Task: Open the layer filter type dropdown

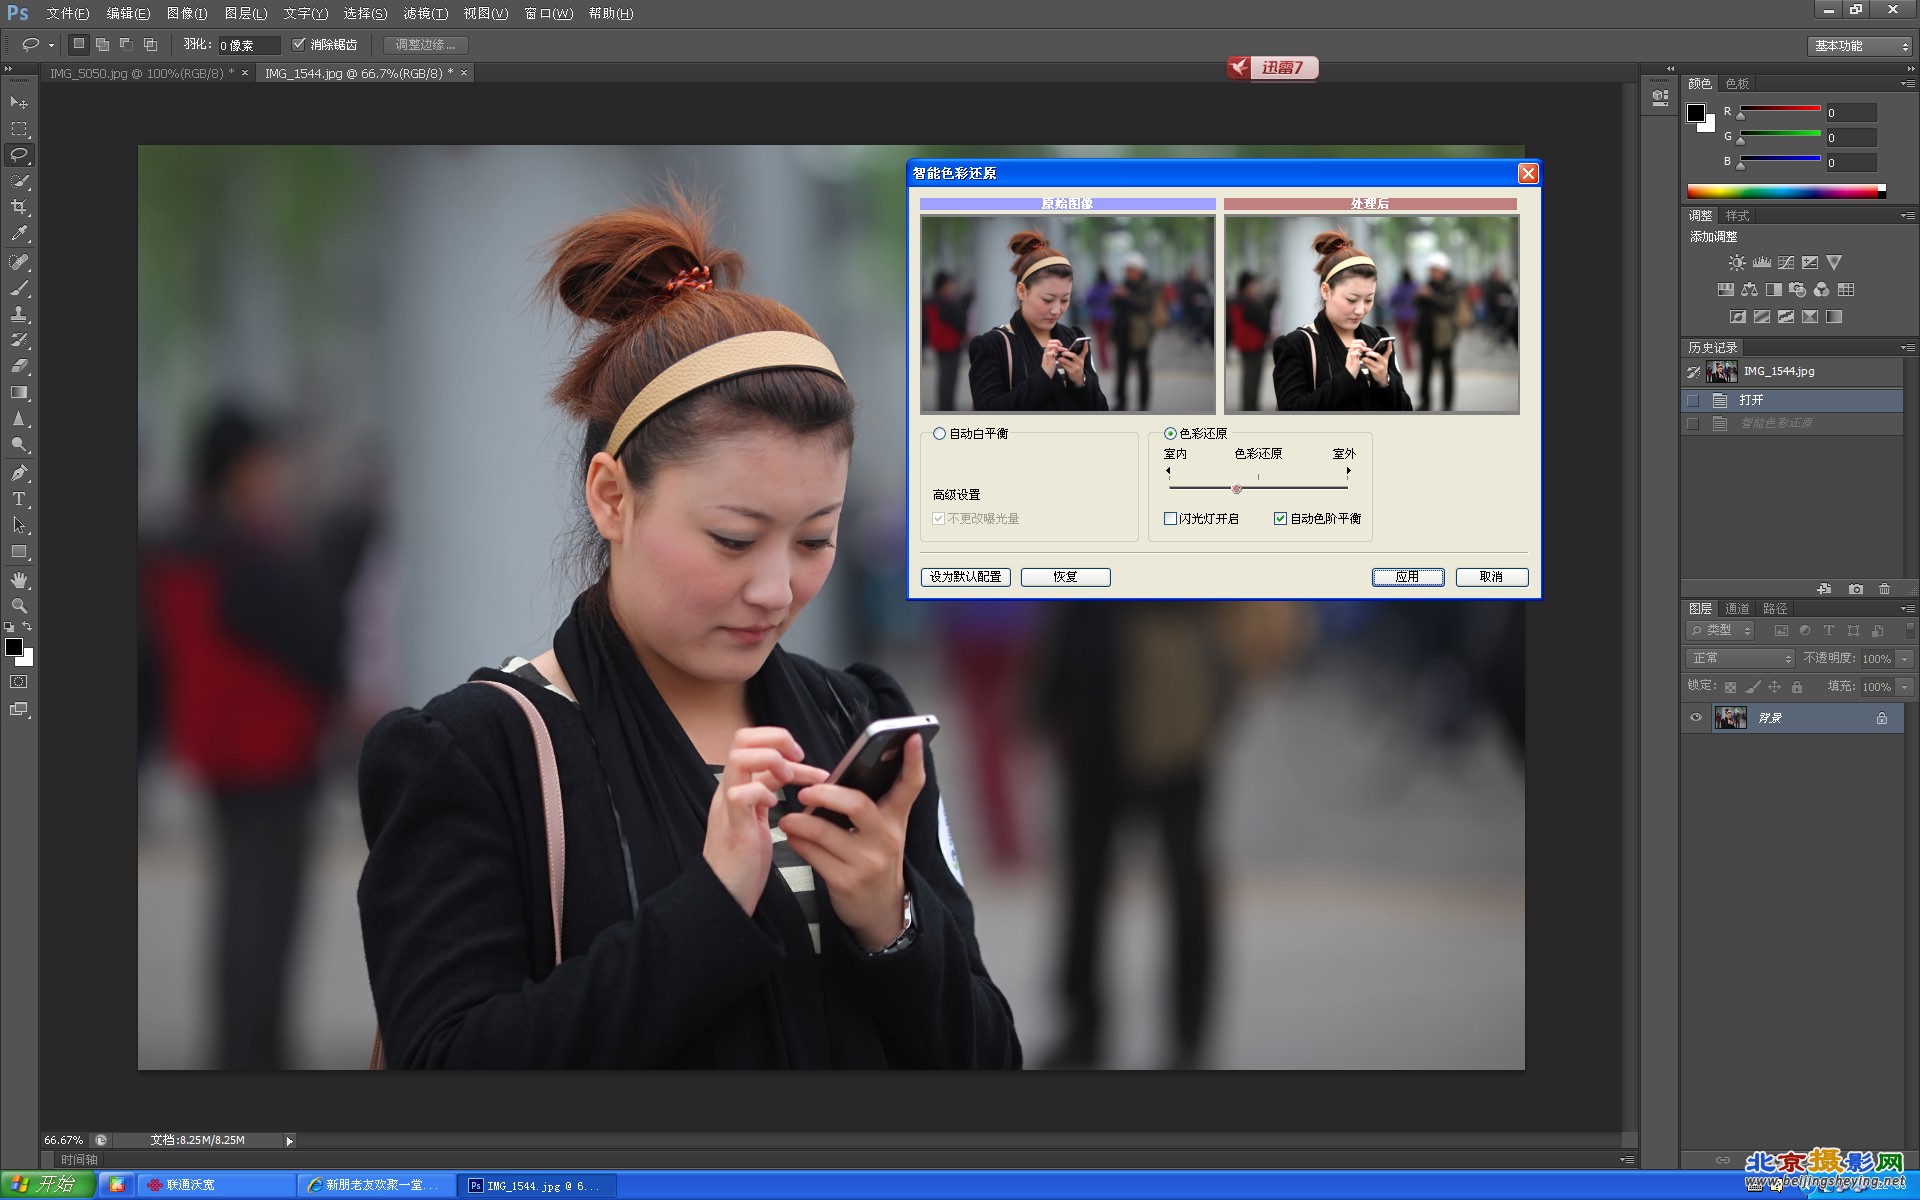Action: coord(1721,630)
